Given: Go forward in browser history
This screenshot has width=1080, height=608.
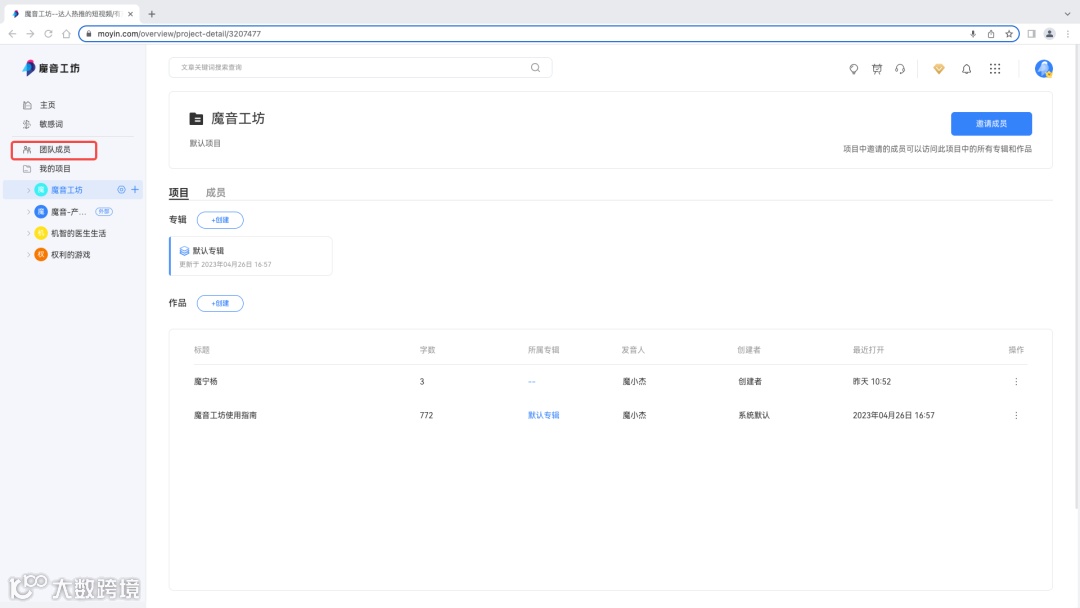Looking at the screenshot, I should pyautogui.click(x=30, y=34).
